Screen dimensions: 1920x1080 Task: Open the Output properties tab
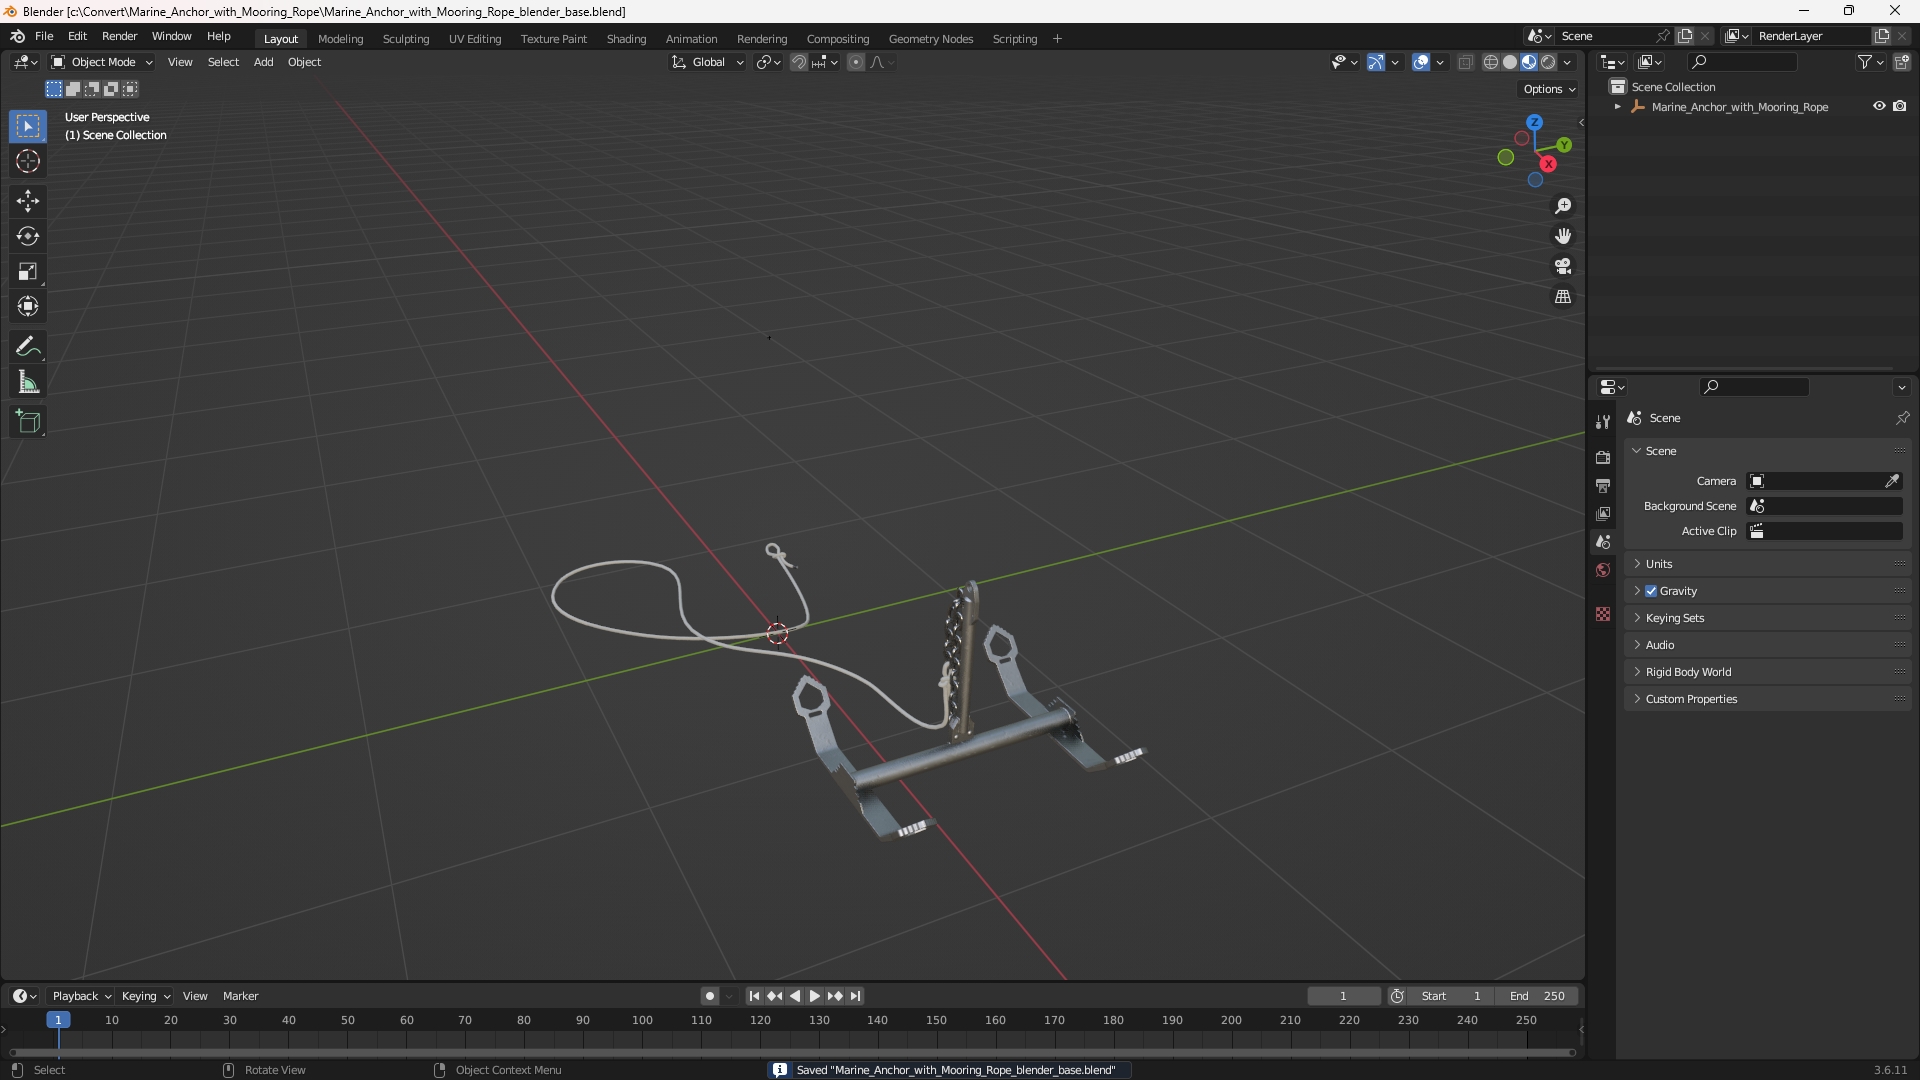coord(1603,485)
